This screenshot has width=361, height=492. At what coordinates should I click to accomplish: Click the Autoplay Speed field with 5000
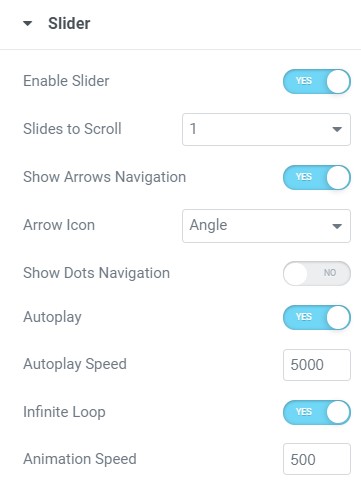(317, 365)
